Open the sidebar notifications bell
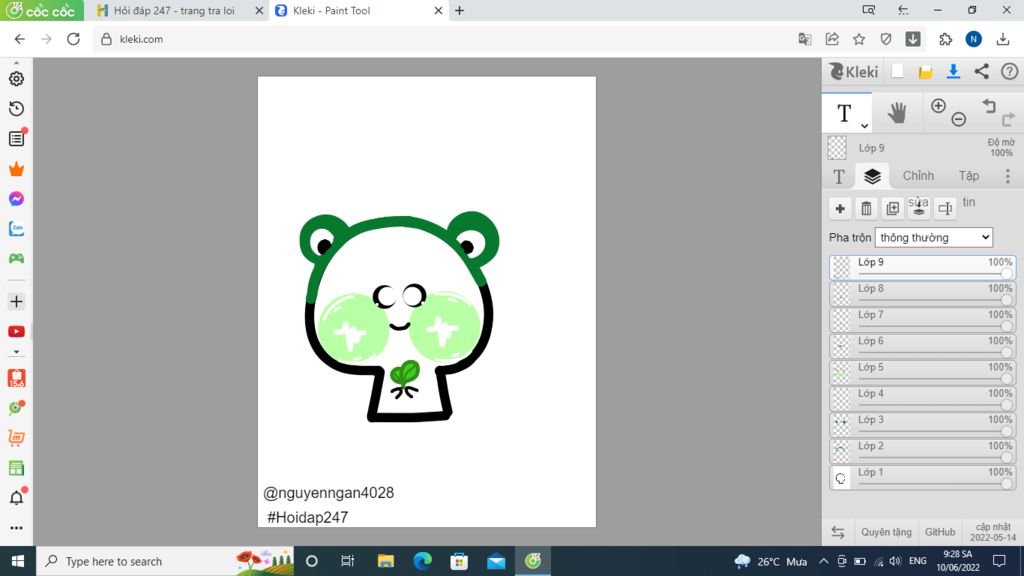Viewport: 1024px width, 576px height. point(16,498)
